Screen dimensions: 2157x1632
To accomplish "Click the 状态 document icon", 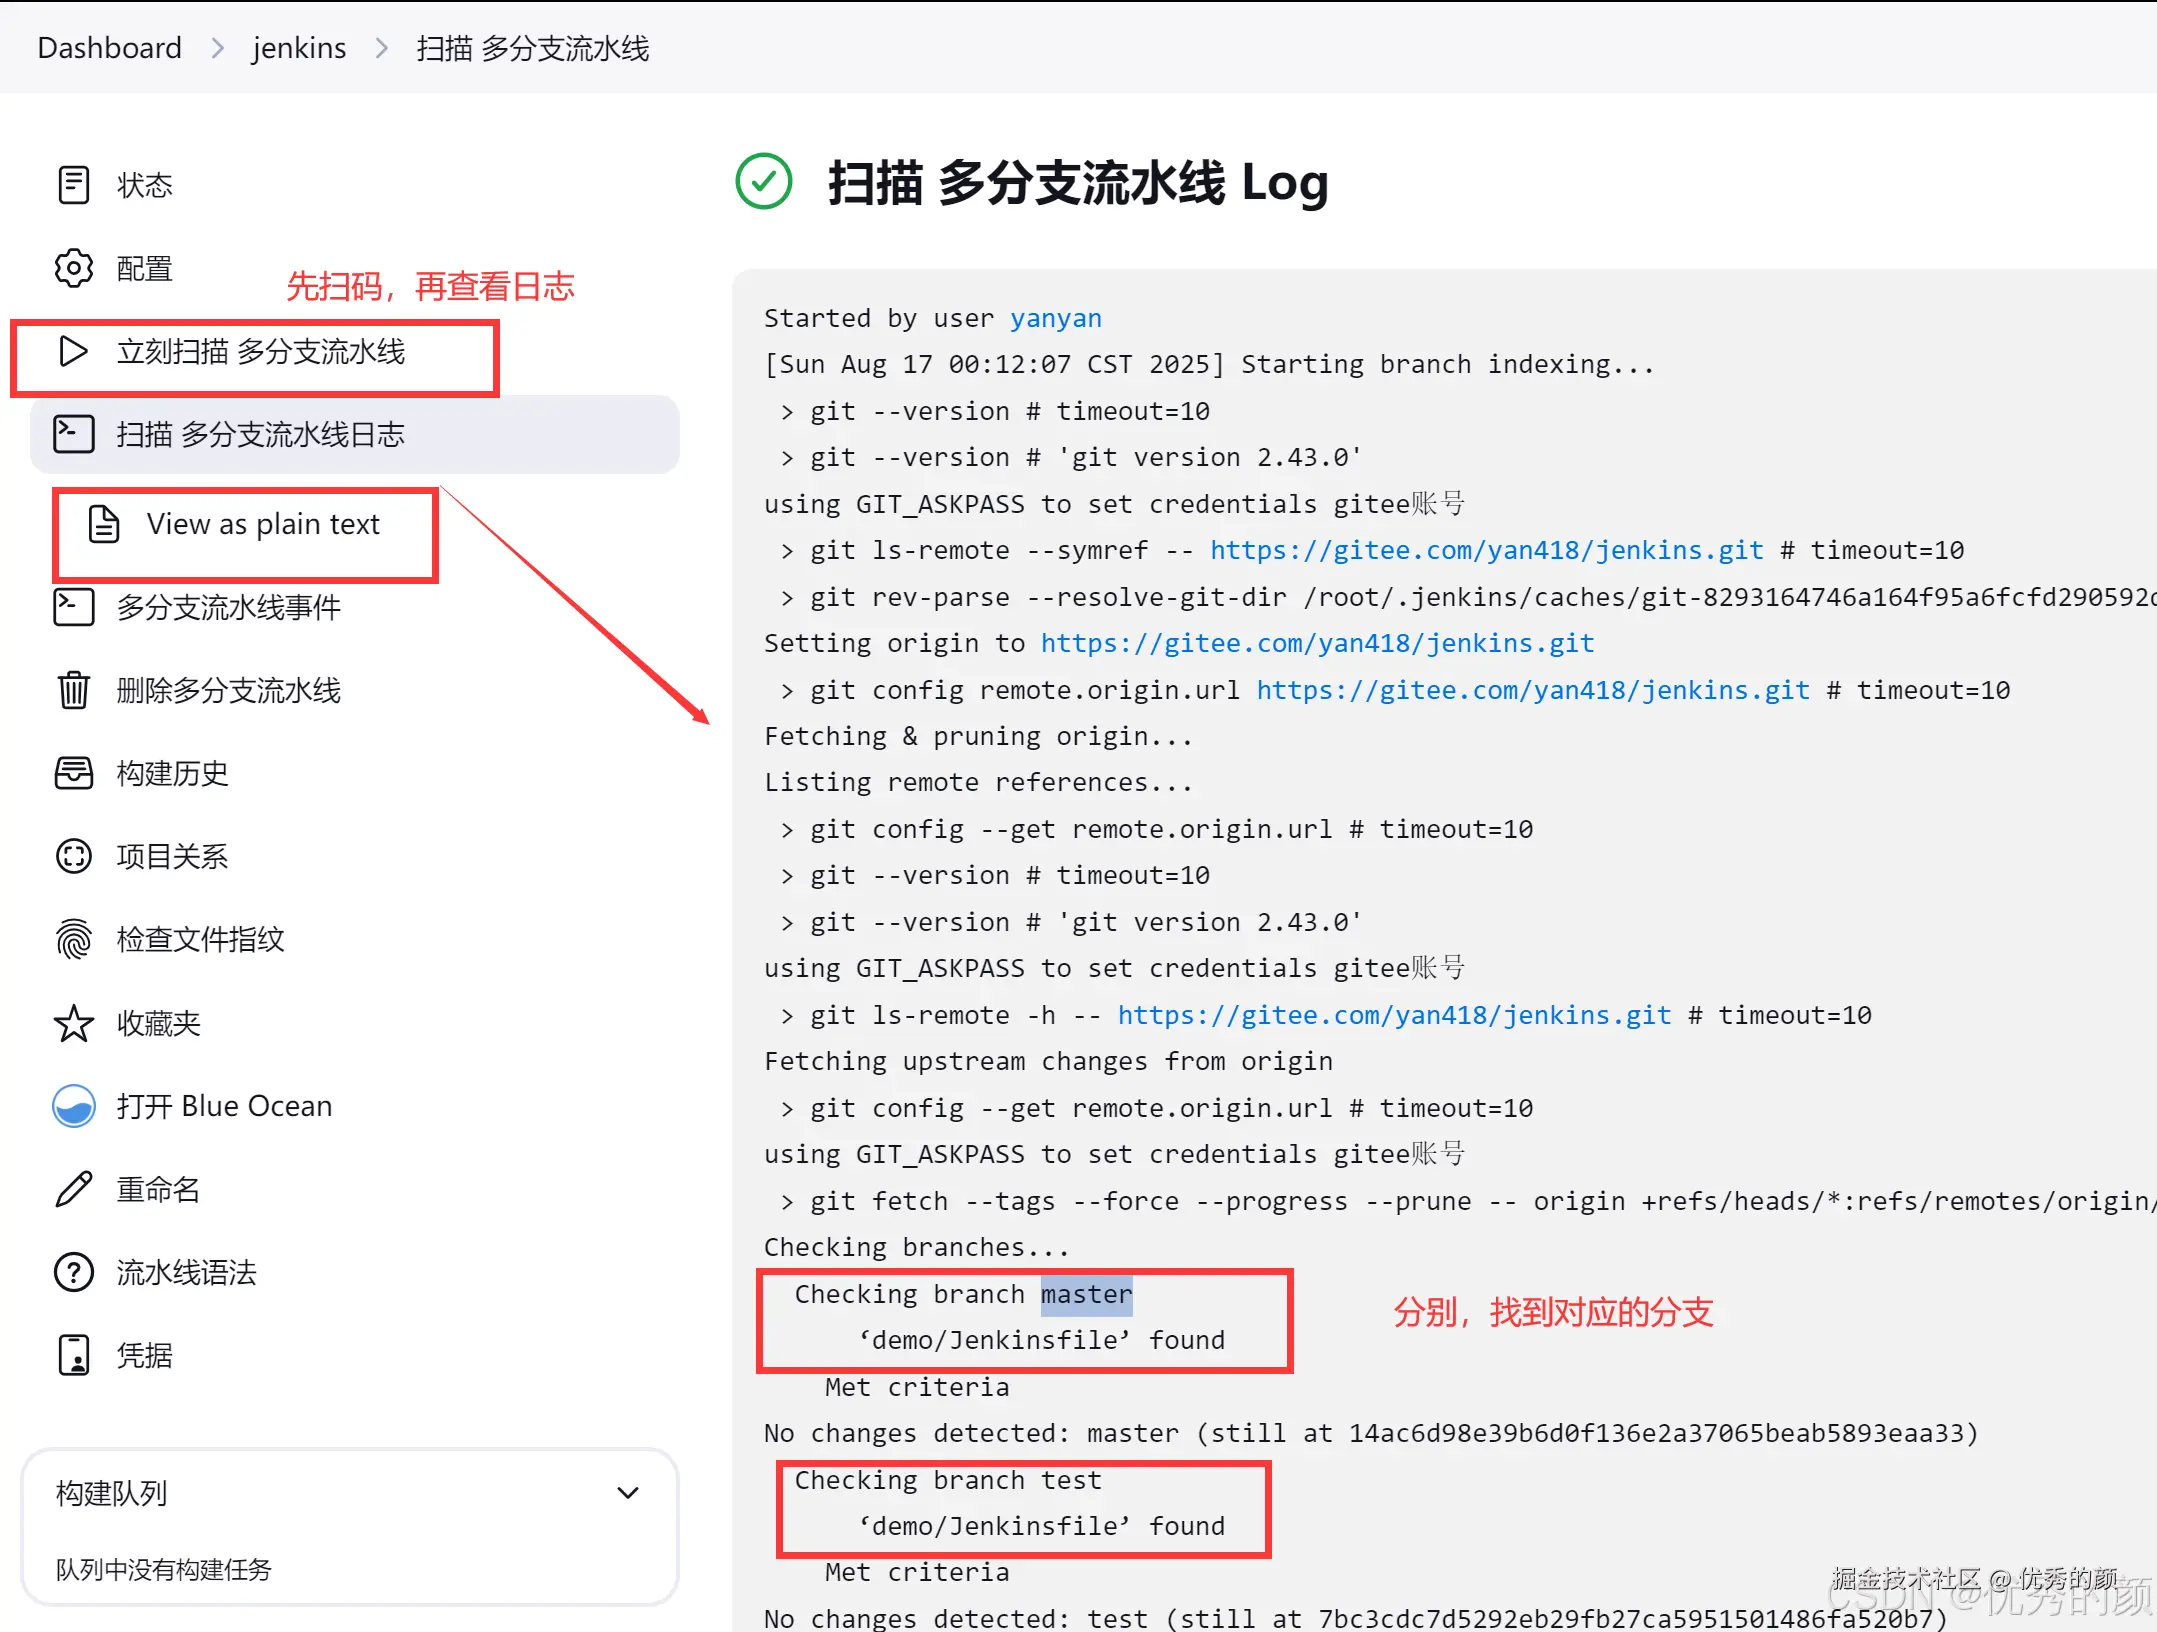I will 74,185.
